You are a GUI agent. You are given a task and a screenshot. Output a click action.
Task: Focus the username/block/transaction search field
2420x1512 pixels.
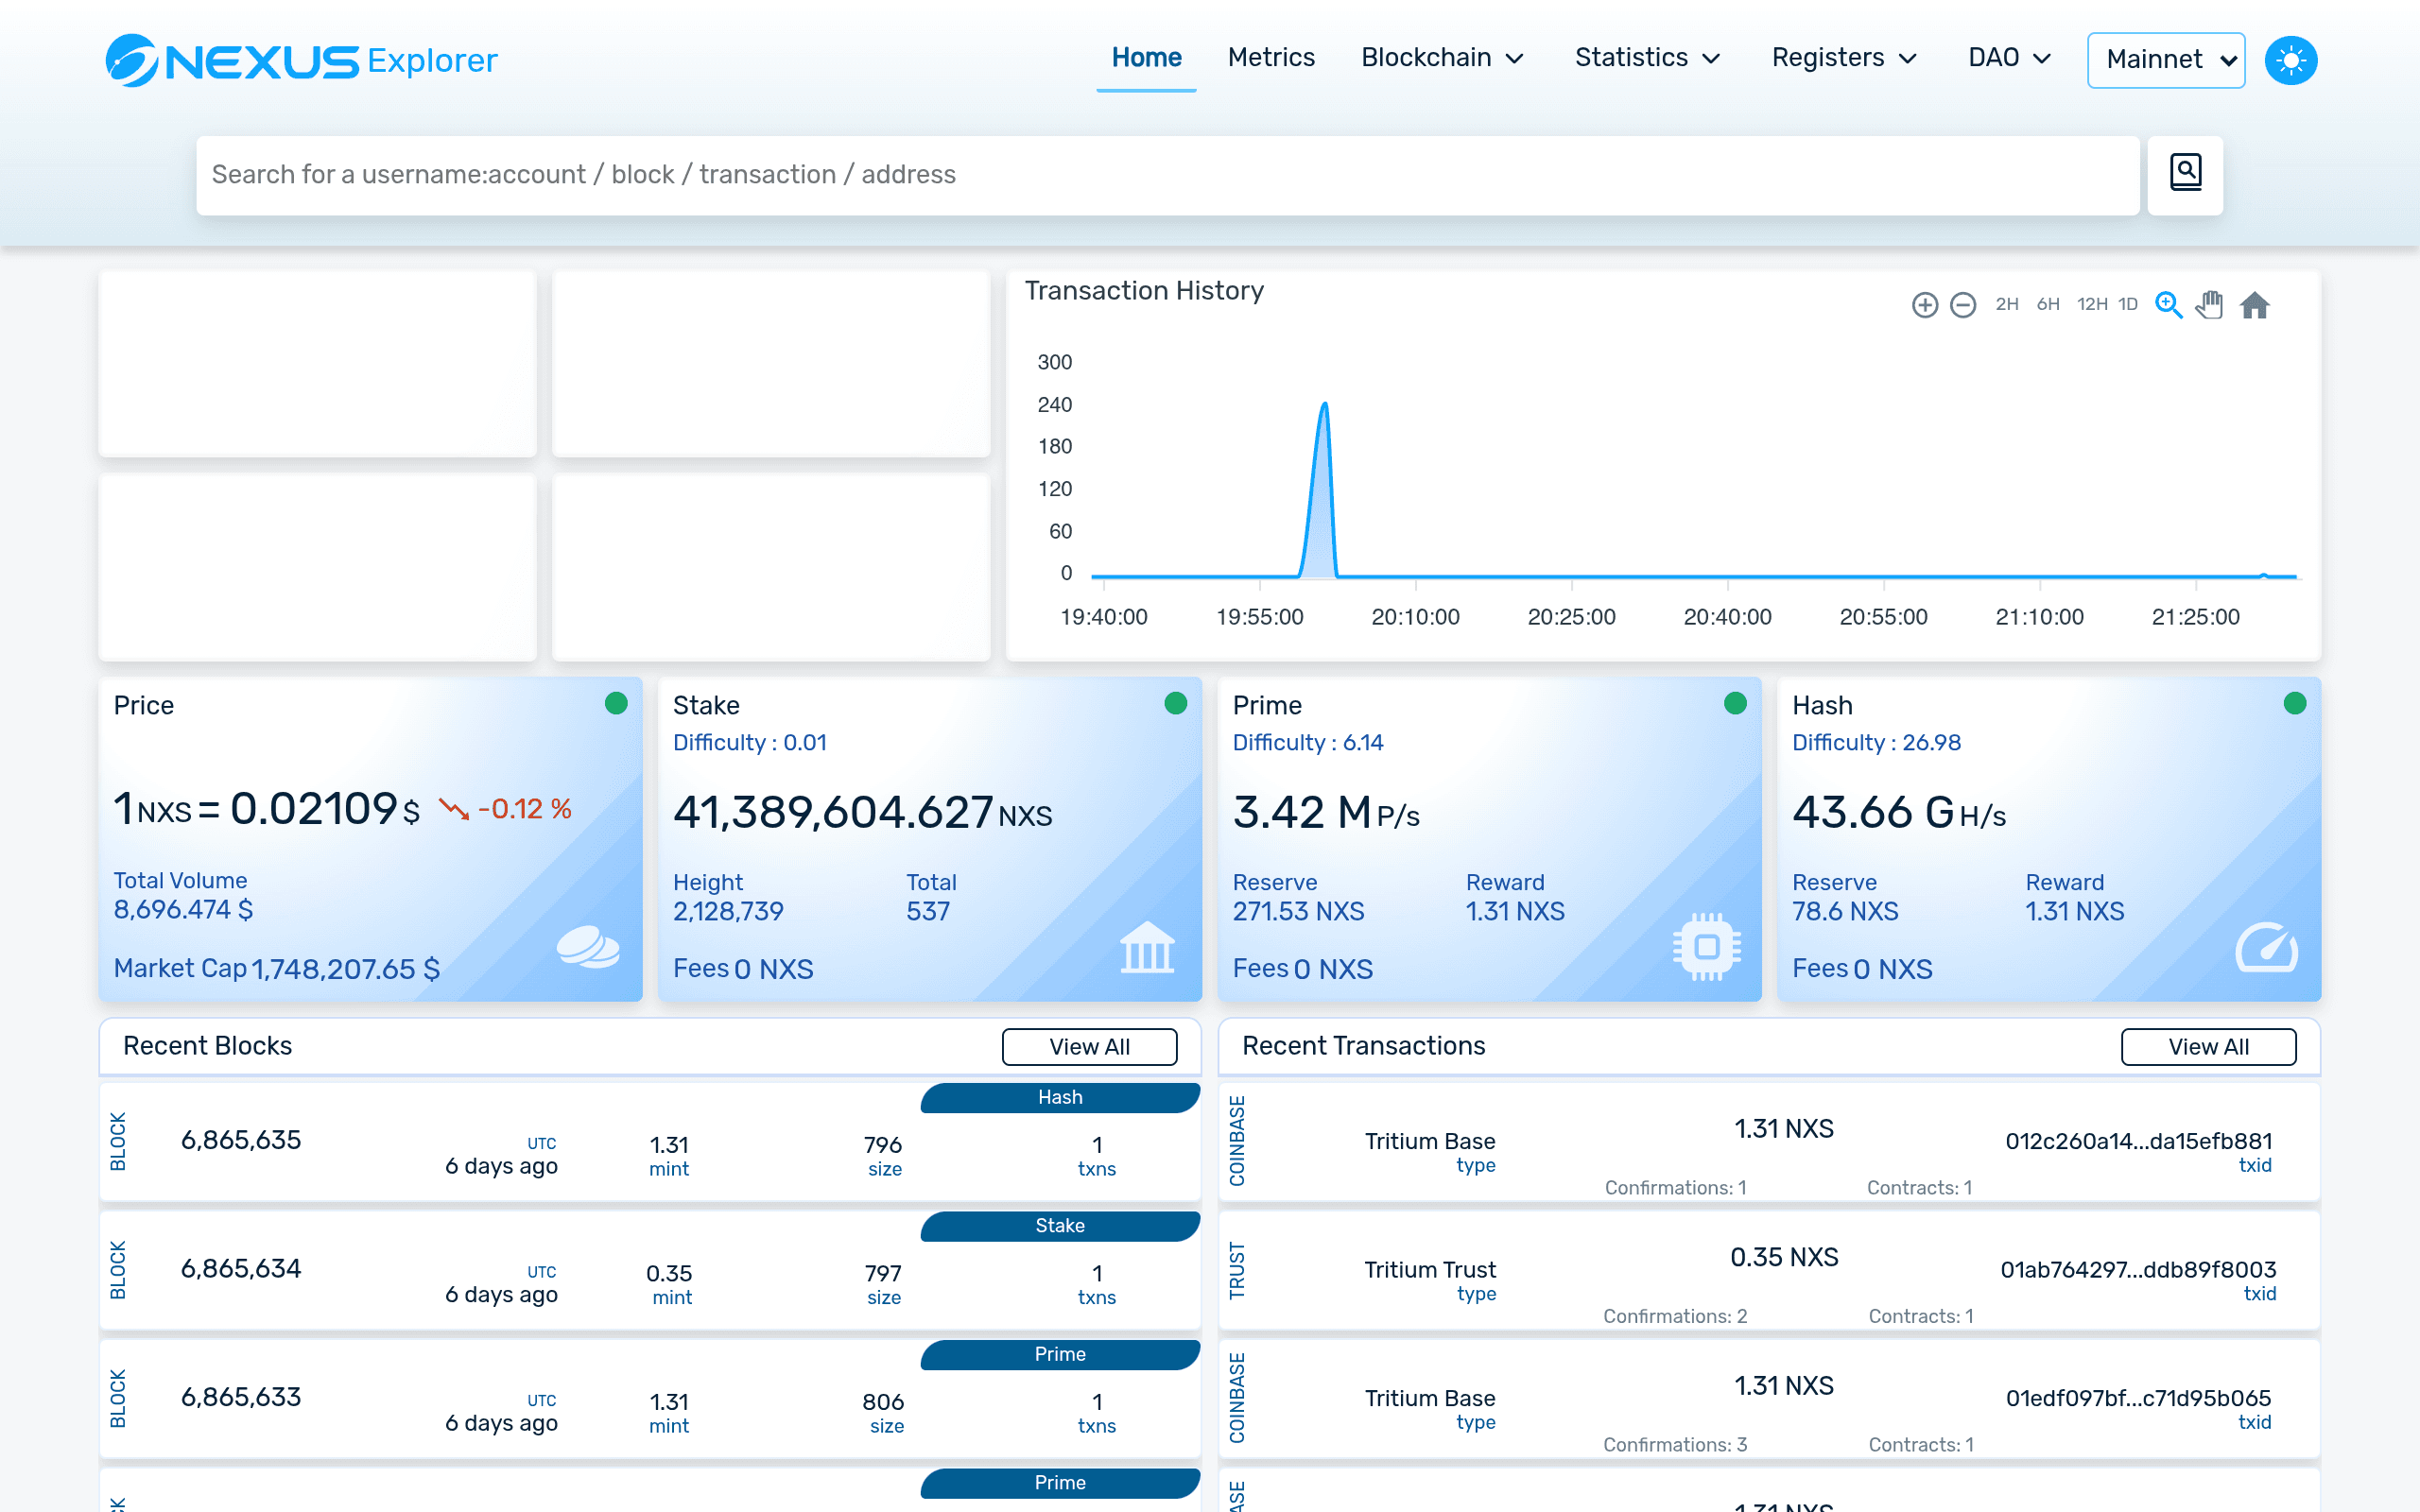(1167, 175)
